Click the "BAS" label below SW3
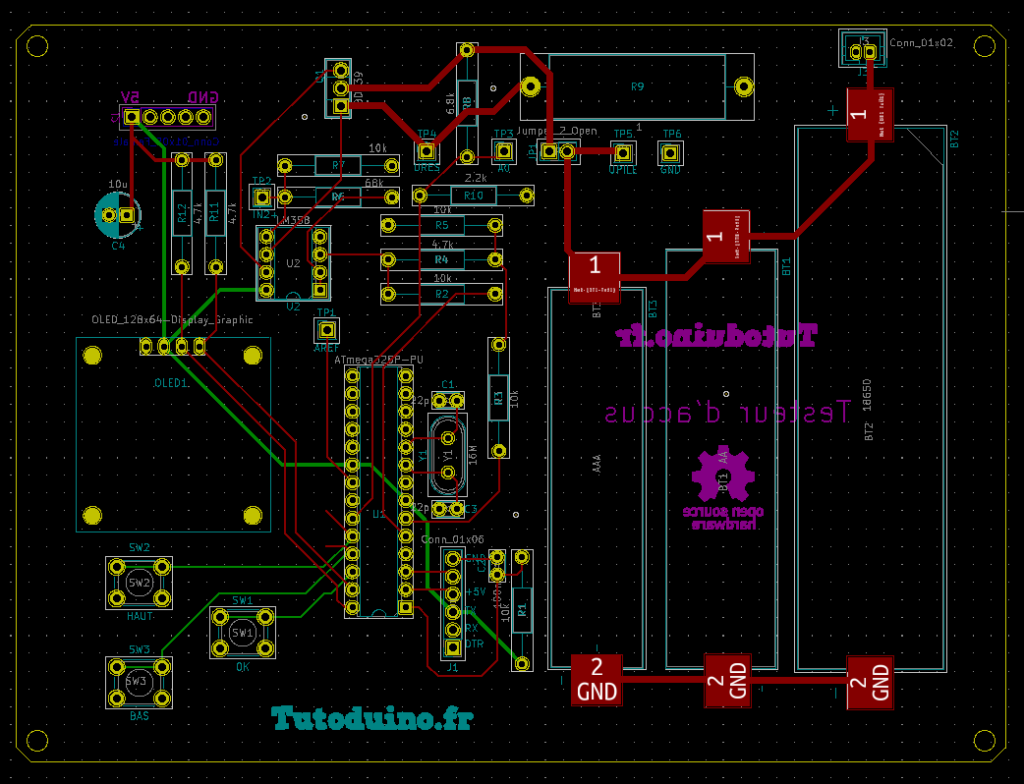The width and height of the screenshot is (1024, 784). 139,716
